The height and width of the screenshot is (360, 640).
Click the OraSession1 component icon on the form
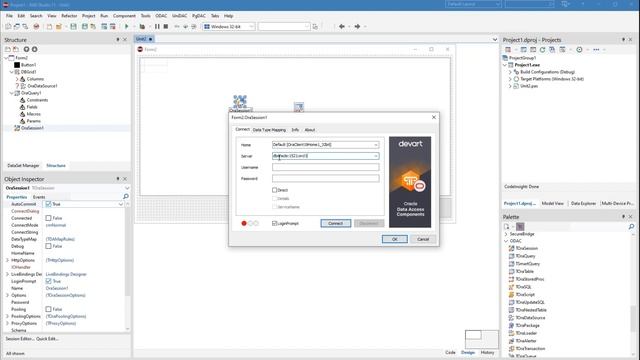(x=240, y=101)
